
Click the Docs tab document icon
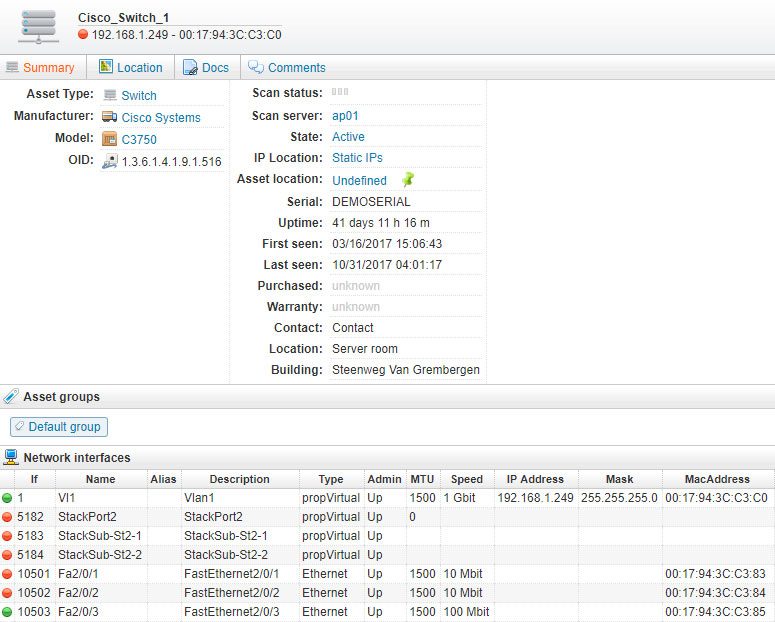(190, 67)
